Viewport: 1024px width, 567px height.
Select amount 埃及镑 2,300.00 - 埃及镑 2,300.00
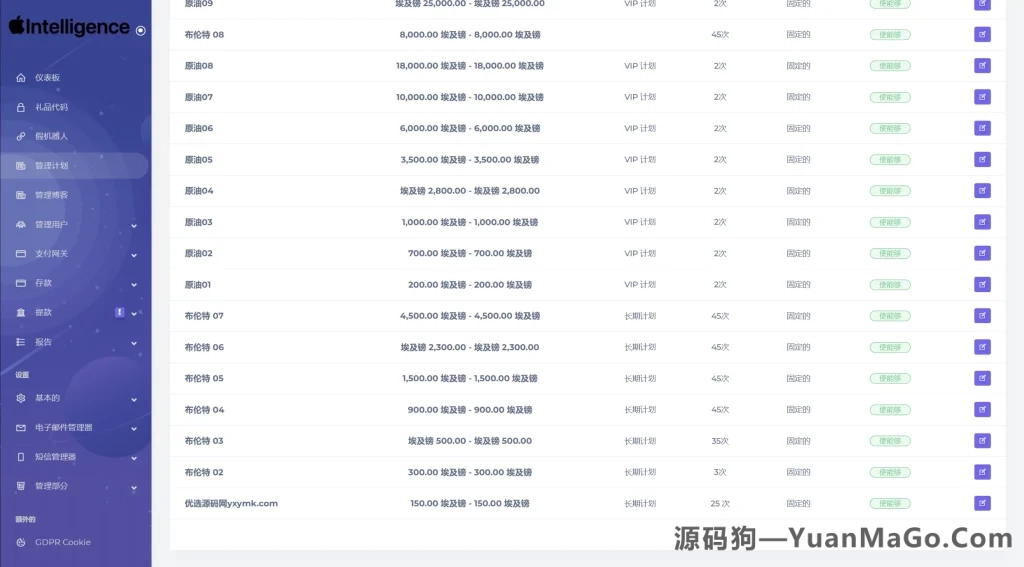[x=470, y=347]
